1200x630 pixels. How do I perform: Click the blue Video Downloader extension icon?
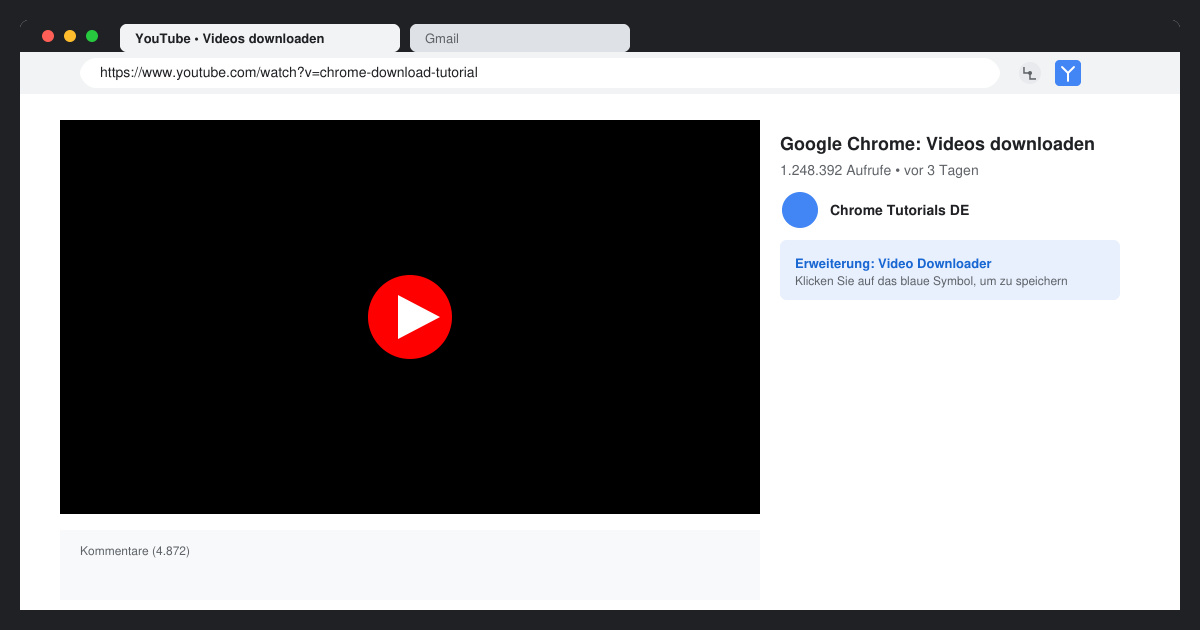point(1068,73)
